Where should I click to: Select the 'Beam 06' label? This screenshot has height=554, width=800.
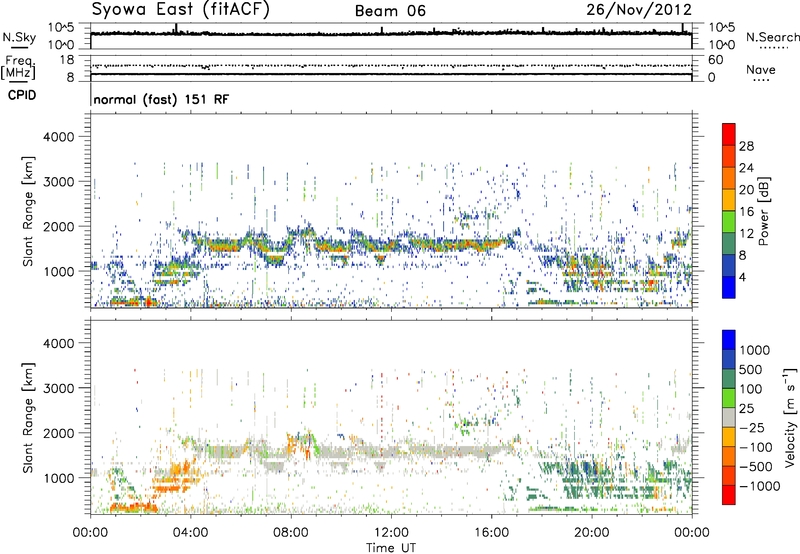[390, 11]
